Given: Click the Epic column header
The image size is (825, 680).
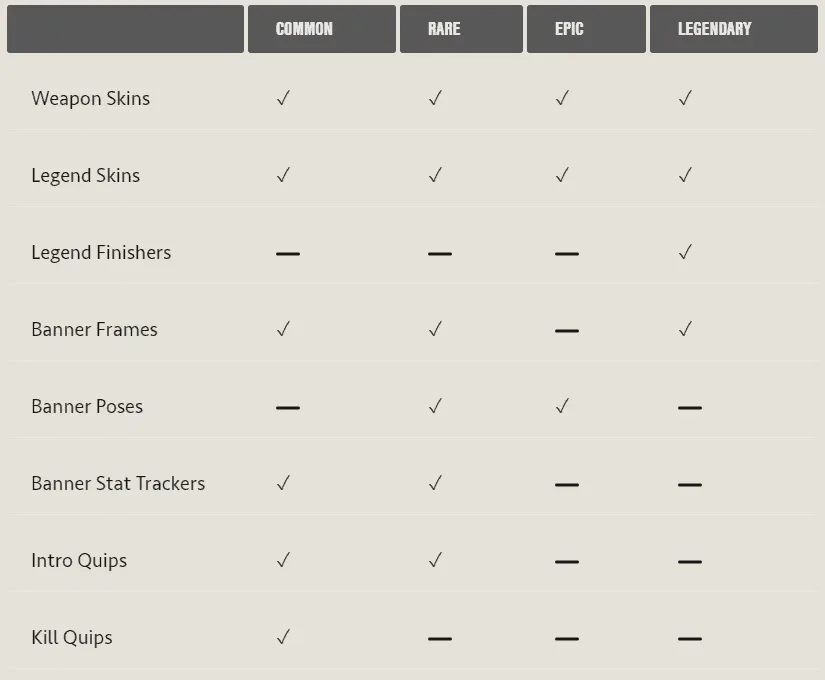Looking at the screenshot, I should coord(586,29).
